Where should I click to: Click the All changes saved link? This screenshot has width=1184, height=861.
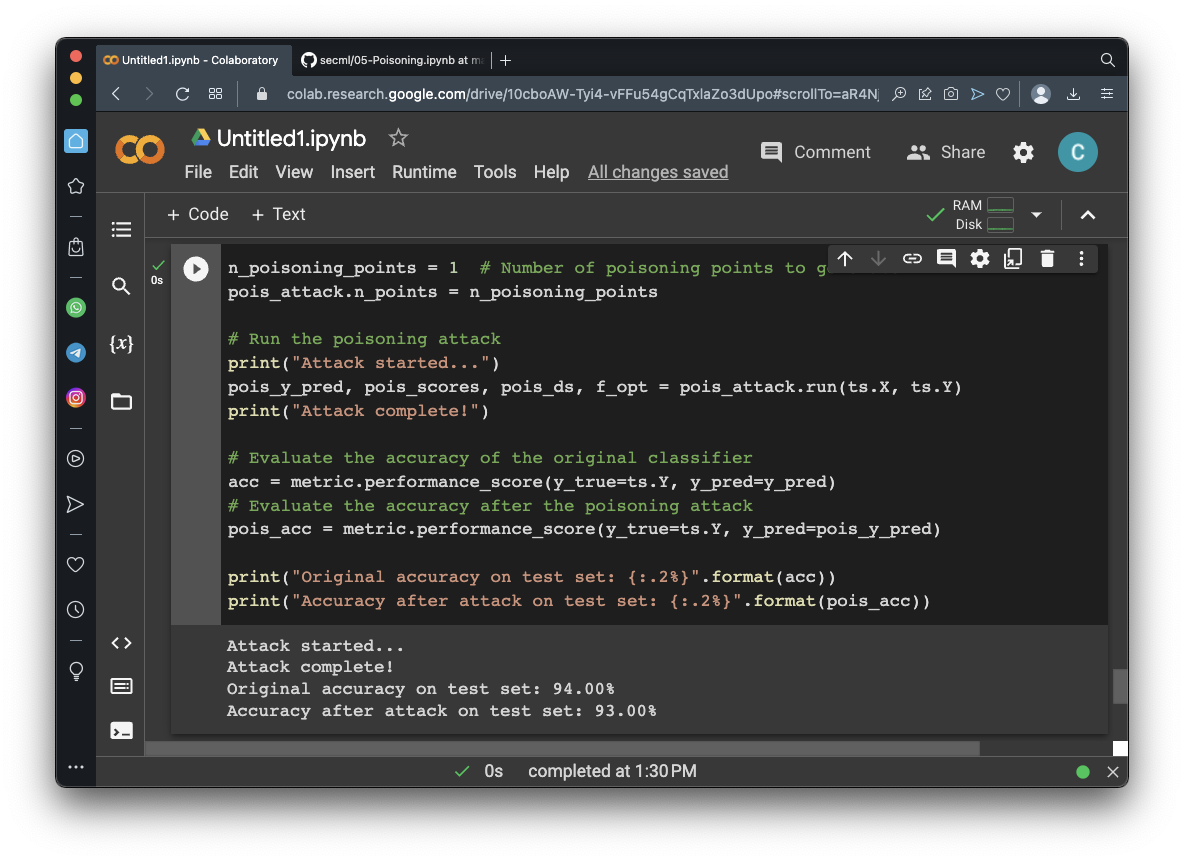point(658,172)
